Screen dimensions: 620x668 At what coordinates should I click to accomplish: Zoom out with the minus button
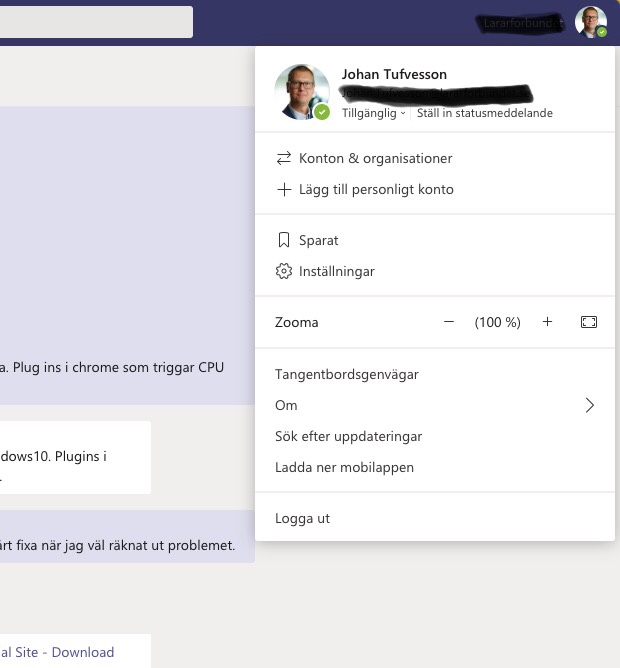coord(449,322)
